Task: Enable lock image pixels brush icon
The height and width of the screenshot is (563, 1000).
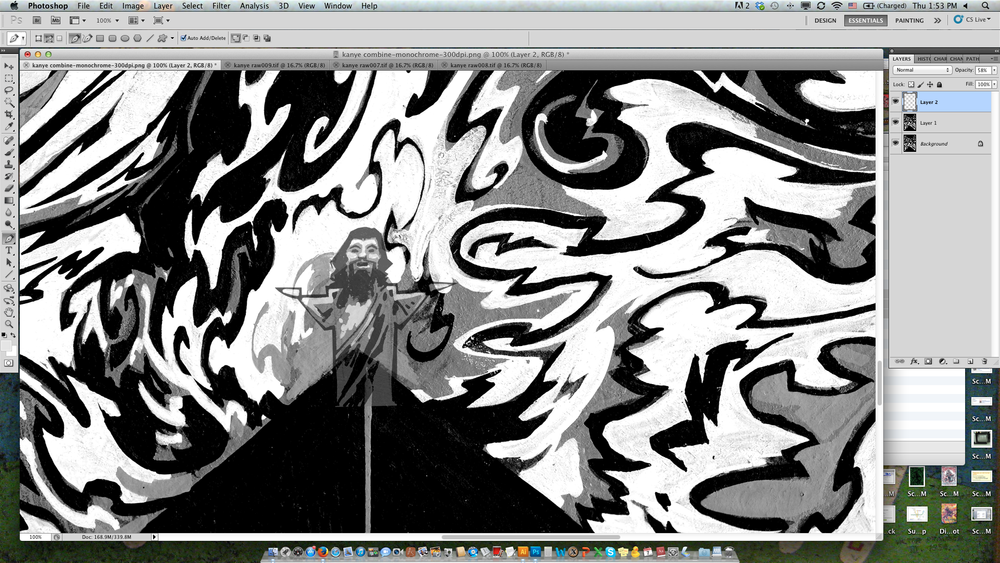Action: (x=920, y=84)
